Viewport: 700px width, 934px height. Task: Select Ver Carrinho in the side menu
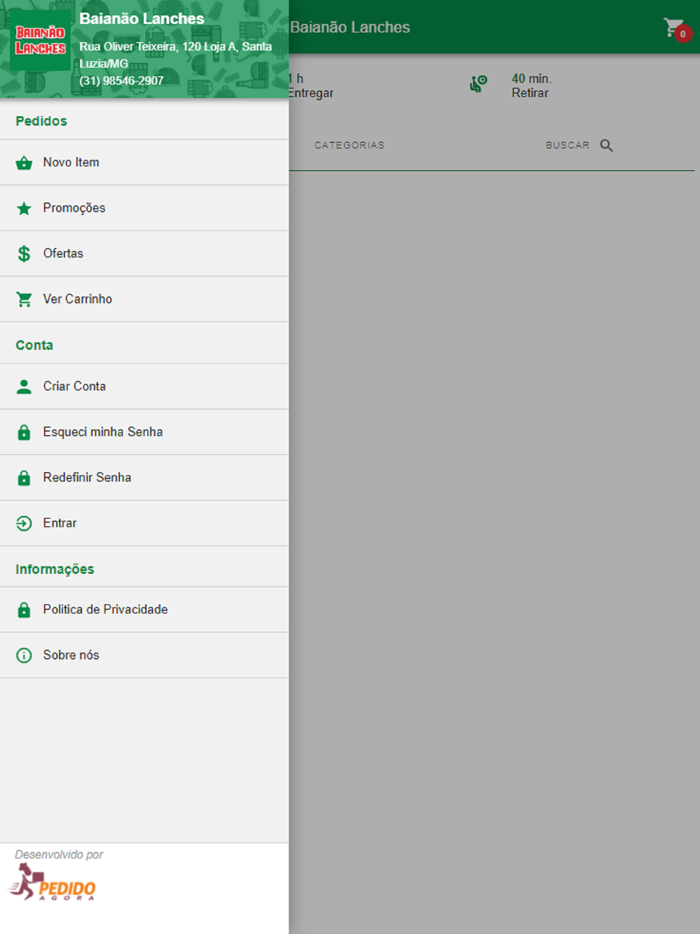[x=144, y=299]
